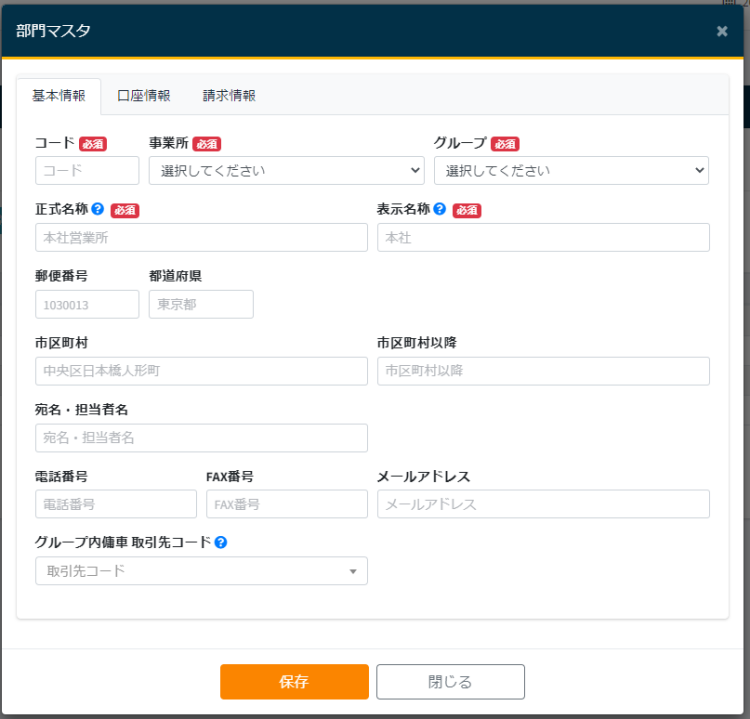Close the 部門マスタ dialog with X

[x=722, y=31]
